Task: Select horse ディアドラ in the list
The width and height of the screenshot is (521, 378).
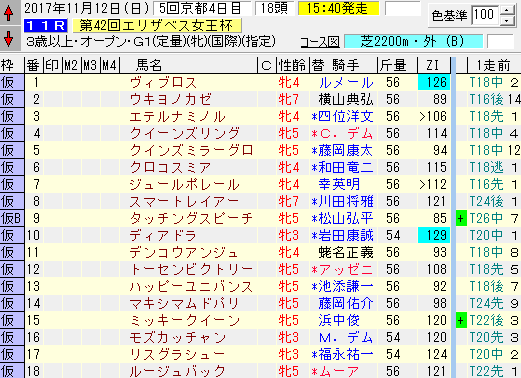Action: 163,236
